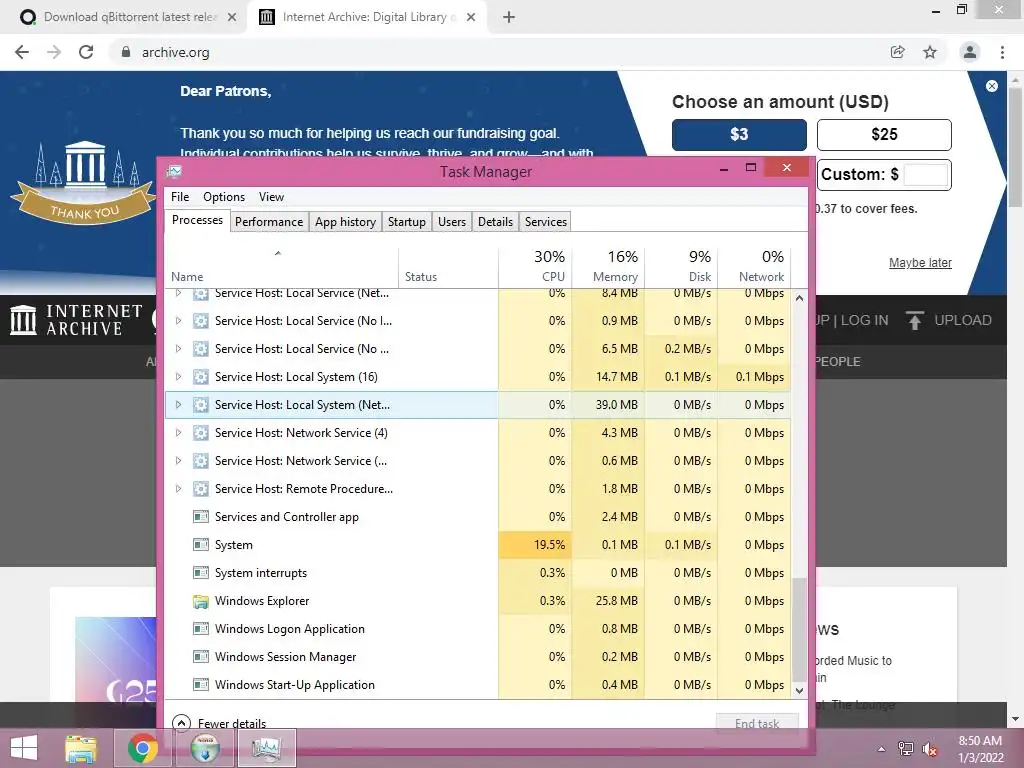This screenshot has width=1024, height=768.
Task: Select the $3 donation amount
Action: pyautogui.click(x=739, y=135)
